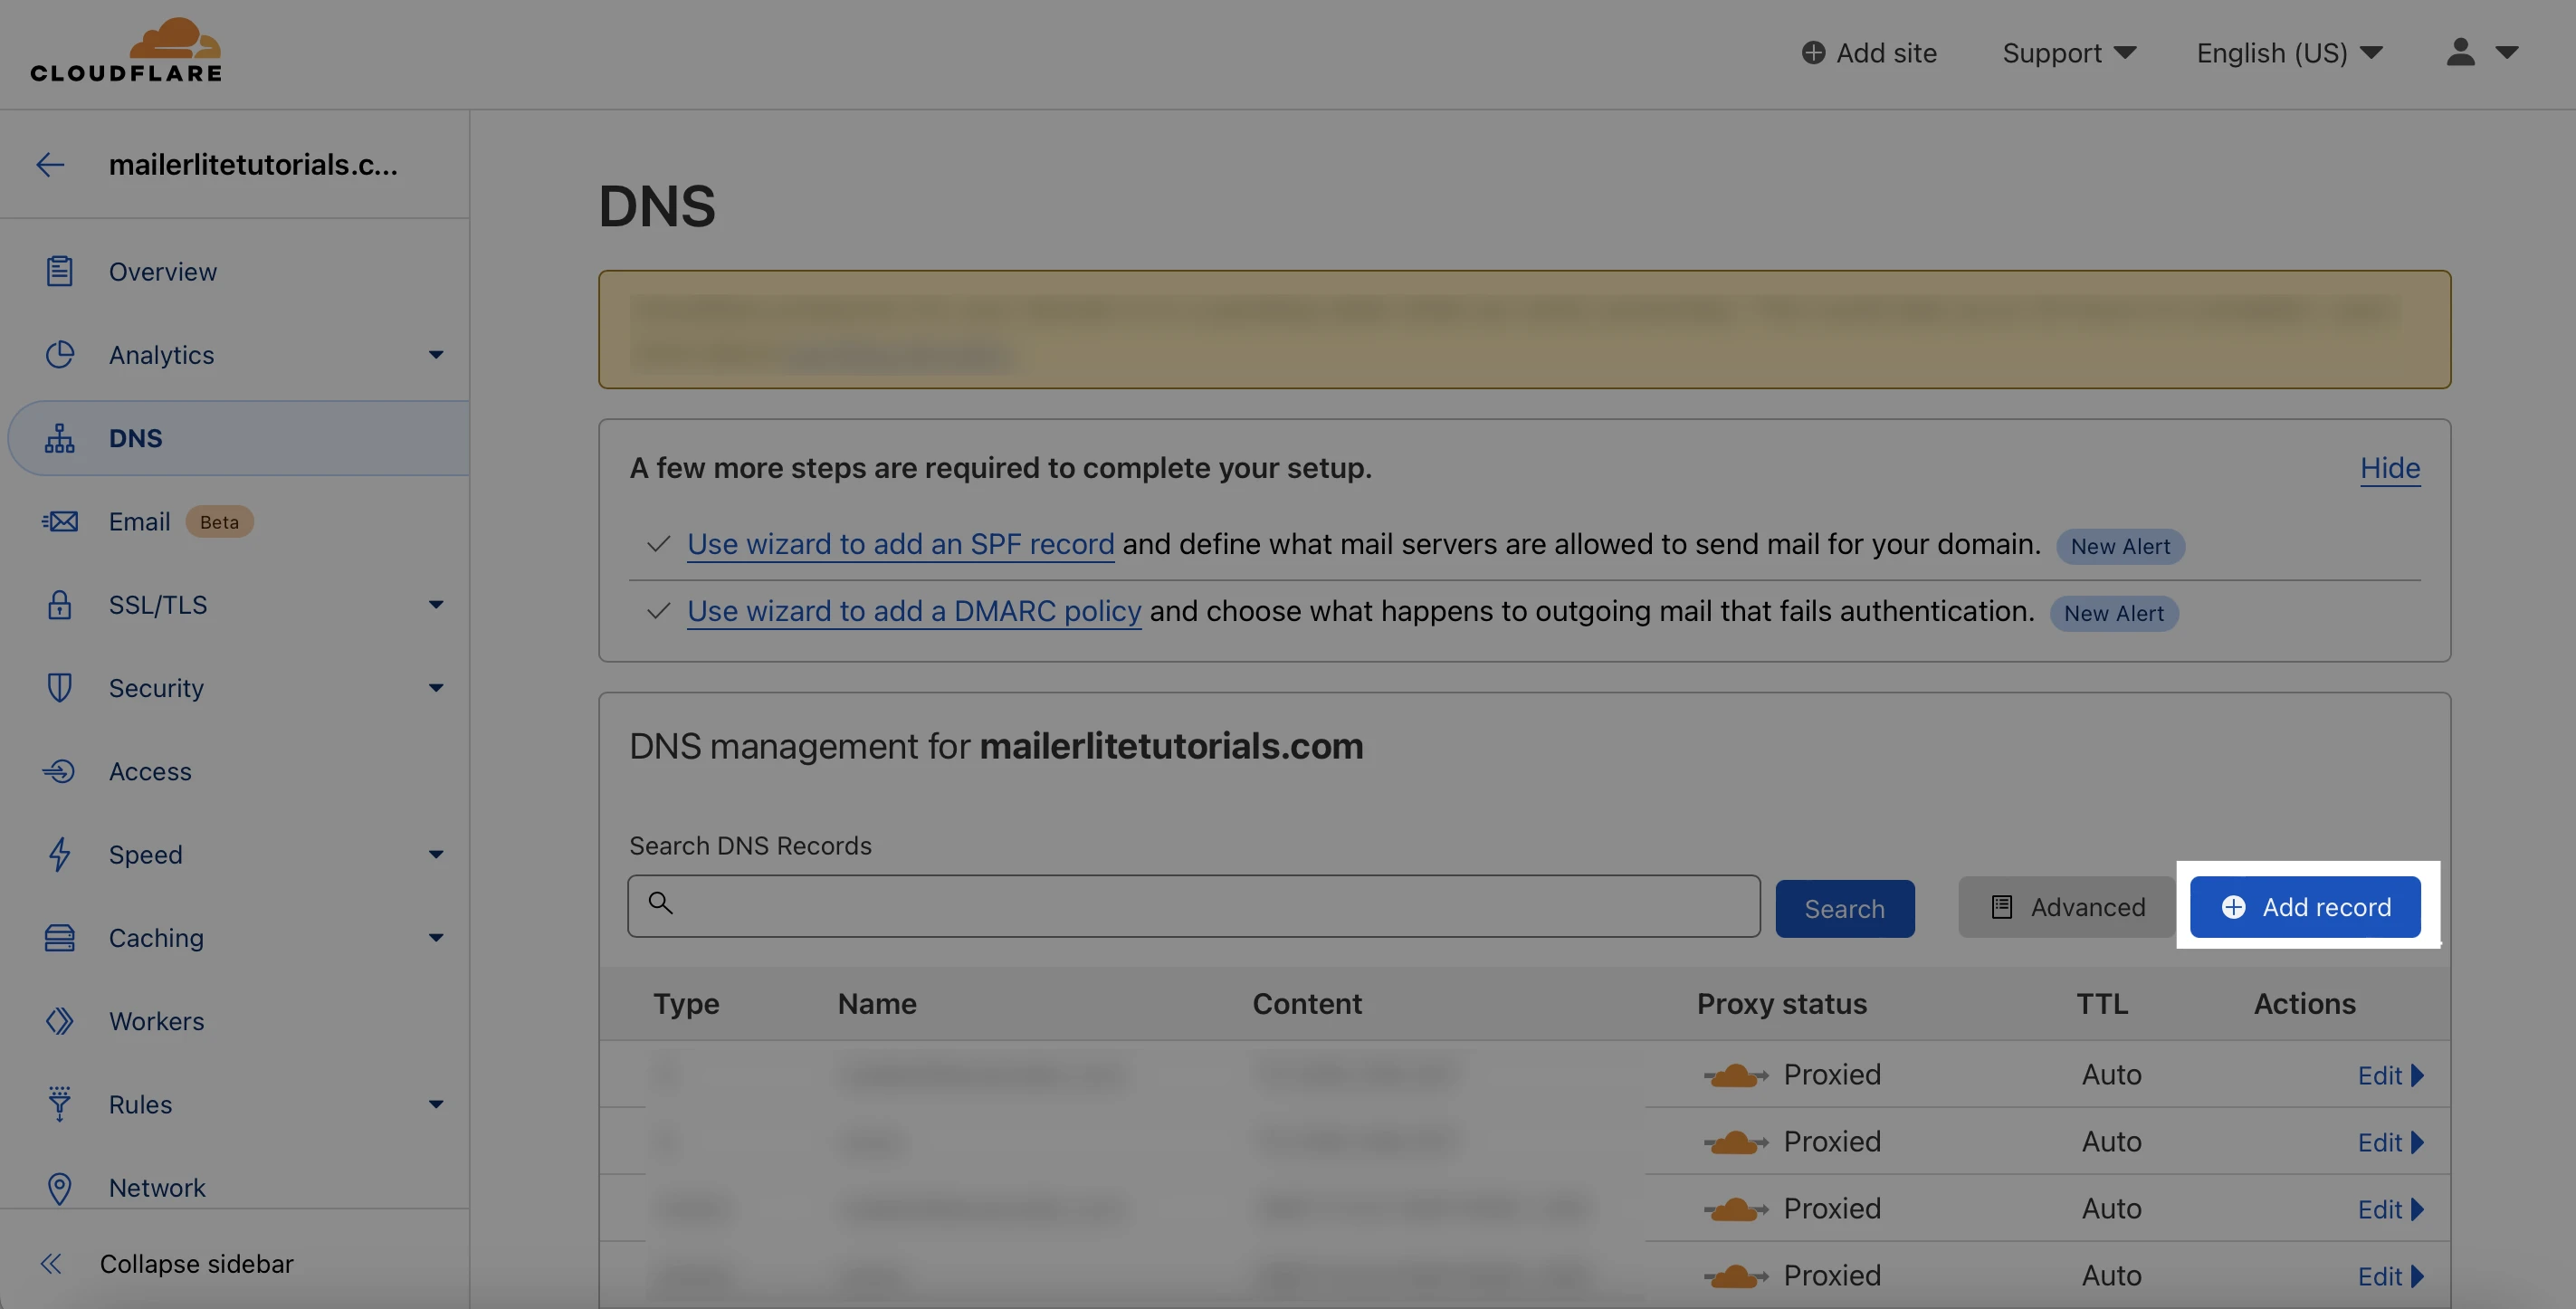Click the back arrow beside domain name

coord(50,164)
